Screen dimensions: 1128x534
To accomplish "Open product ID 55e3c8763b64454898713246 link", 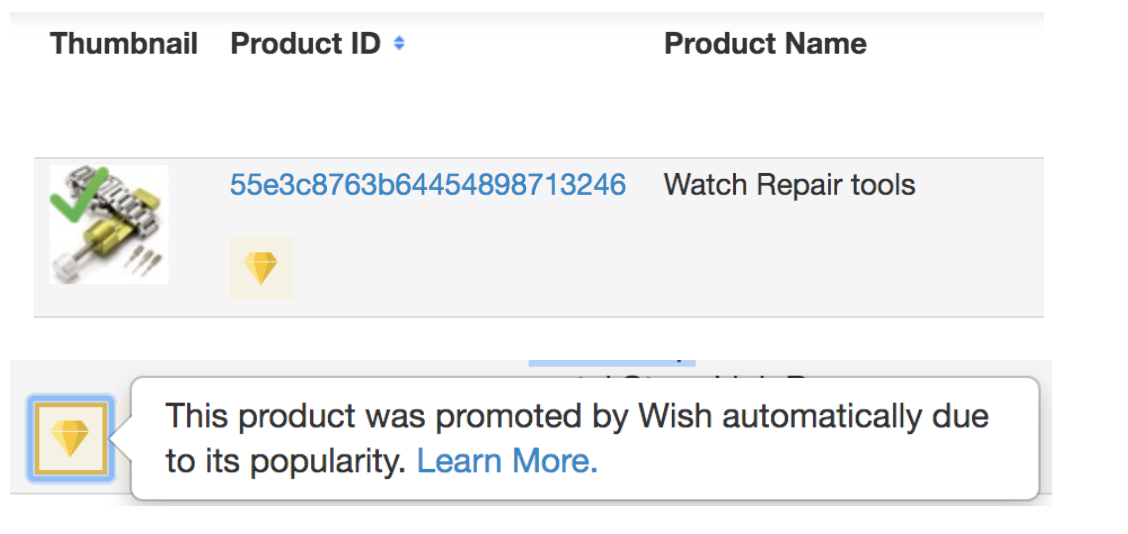I will 428,185.
